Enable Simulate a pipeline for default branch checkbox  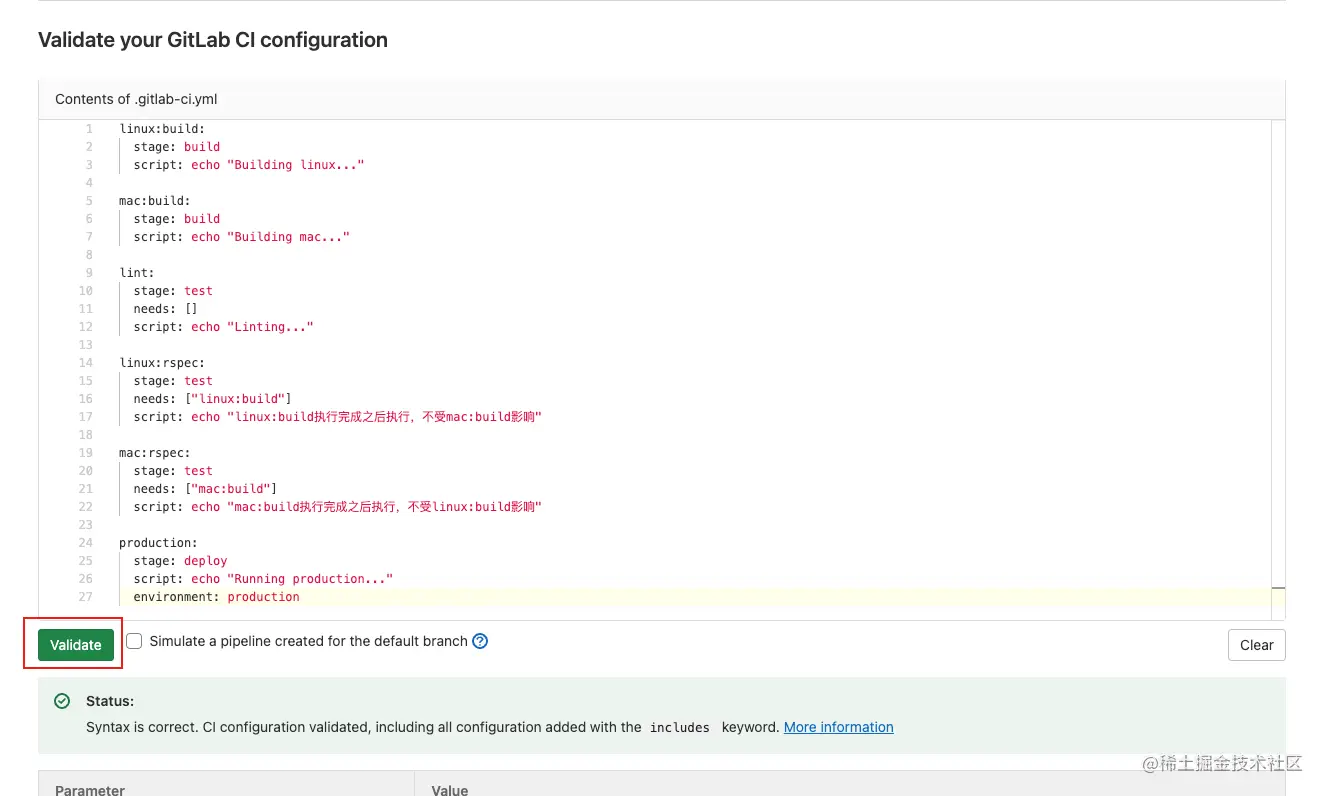coord(134,641)
